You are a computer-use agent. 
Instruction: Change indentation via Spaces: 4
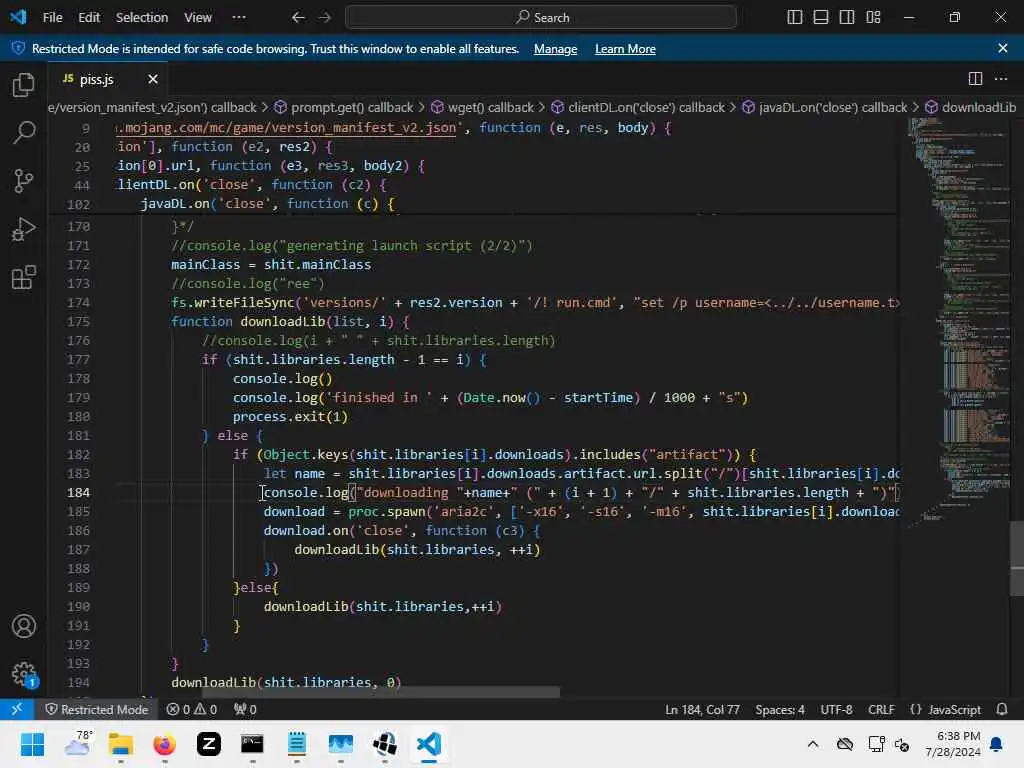coord(780,710)
